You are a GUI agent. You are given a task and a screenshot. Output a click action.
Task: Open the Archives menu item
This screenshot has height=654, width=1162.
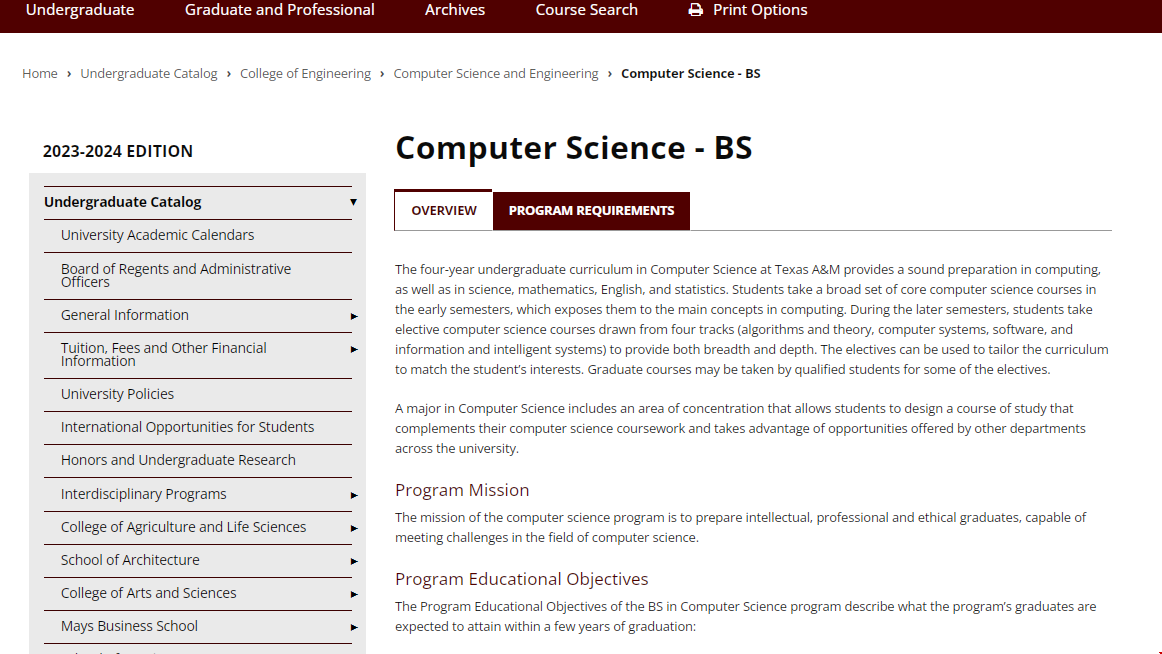[x=454, y=10]
